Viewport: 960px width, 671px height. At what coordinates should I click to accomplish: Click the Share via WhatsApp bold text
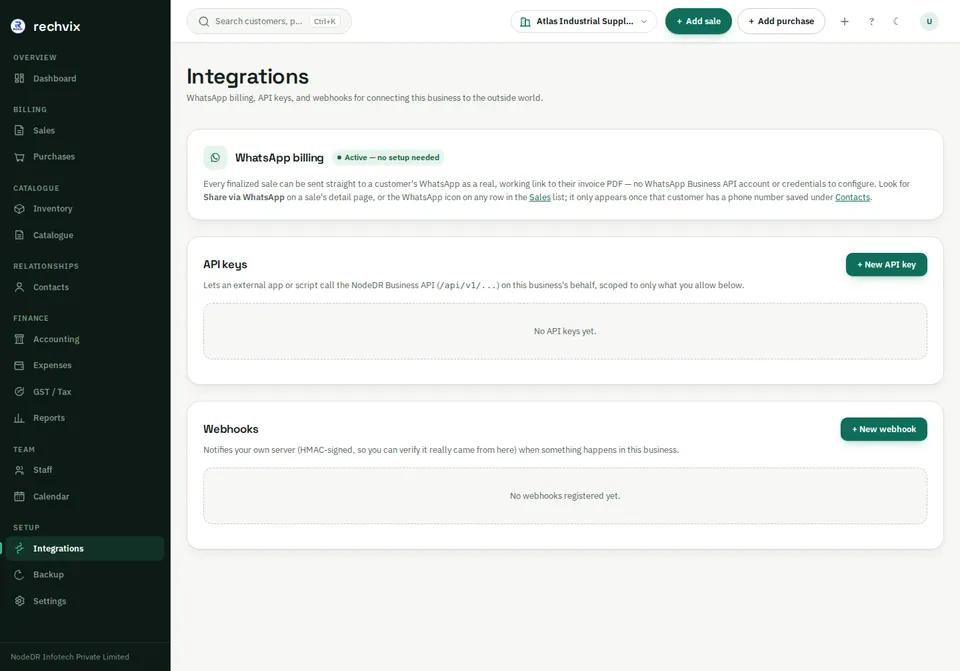244,197
